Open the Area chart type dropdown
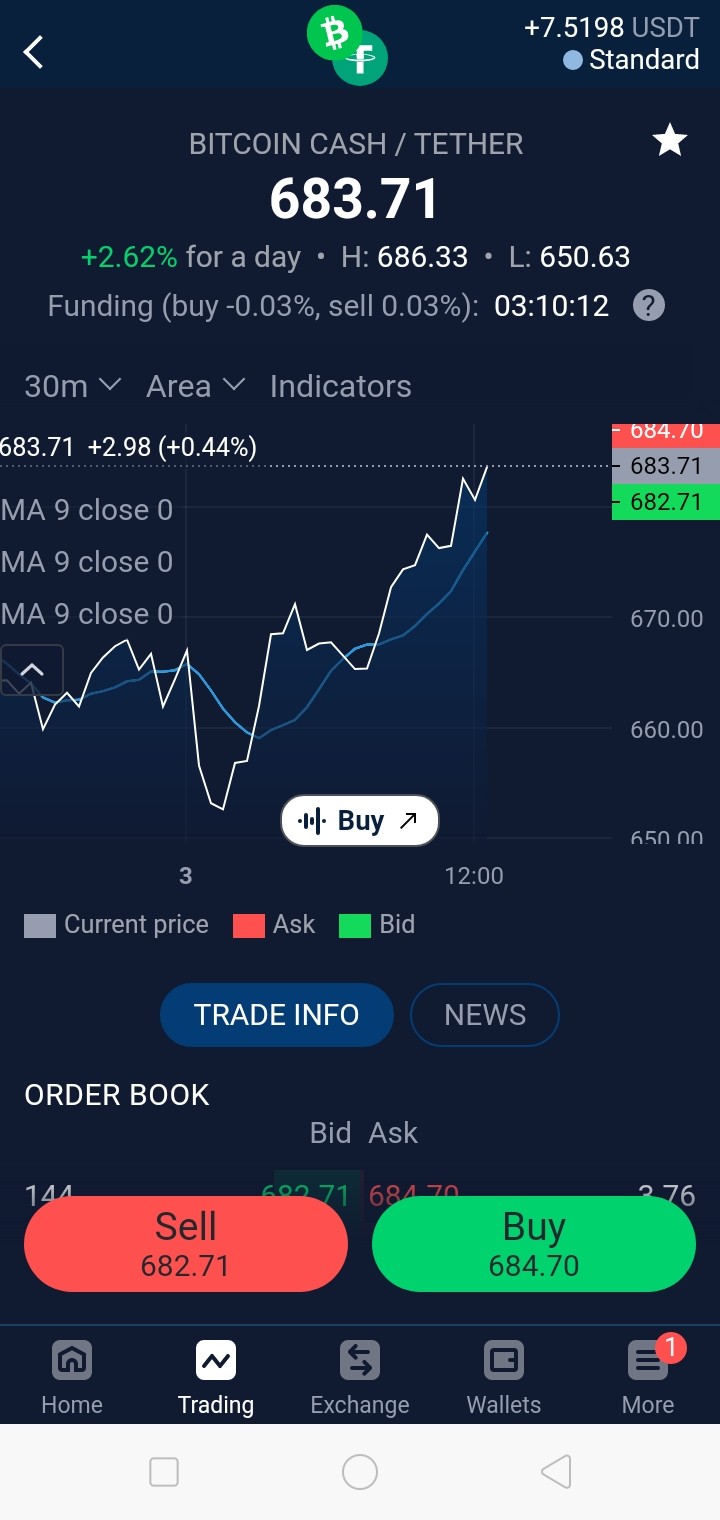 pyautogui.click(x=195, y=386)
